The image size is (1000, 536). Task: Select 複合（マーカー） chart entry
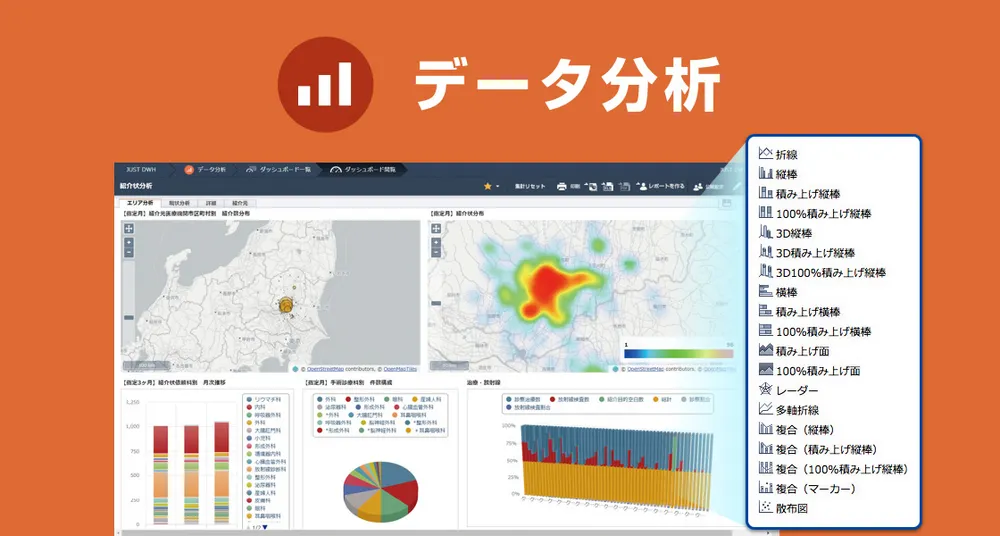click(807, 489)
